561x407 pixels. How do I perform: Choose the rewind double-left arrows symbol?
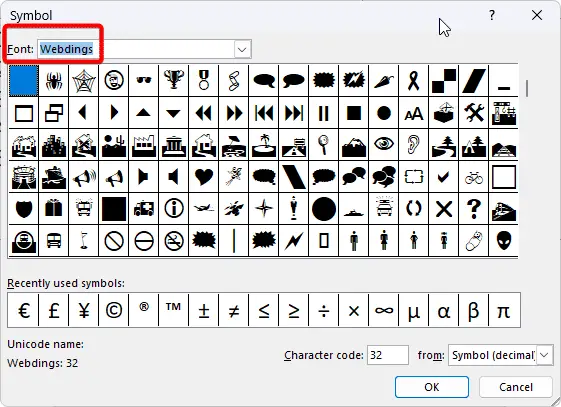204,113
